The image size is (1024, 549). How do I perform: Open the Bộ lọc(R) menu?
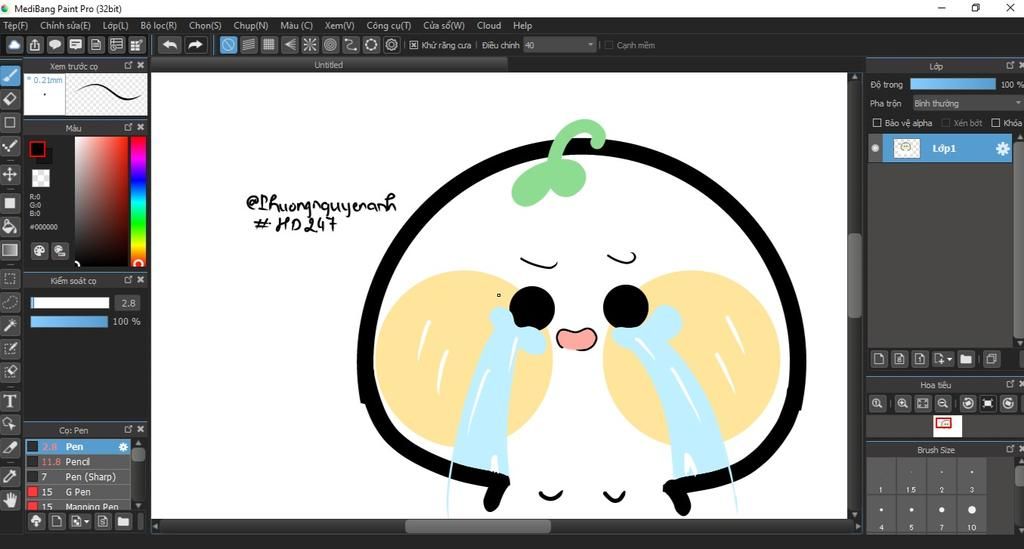point(159,25)
